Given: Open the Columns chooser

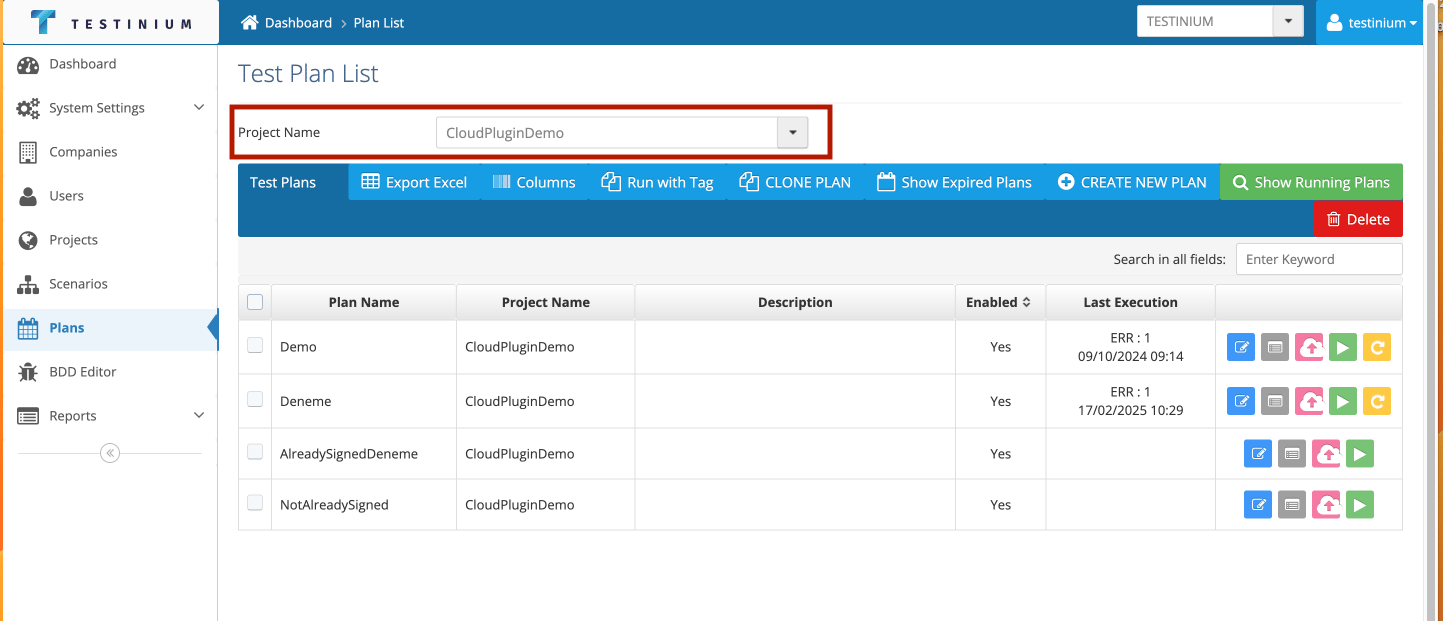Looking at the screenshot, I should [x=534, y=182].
